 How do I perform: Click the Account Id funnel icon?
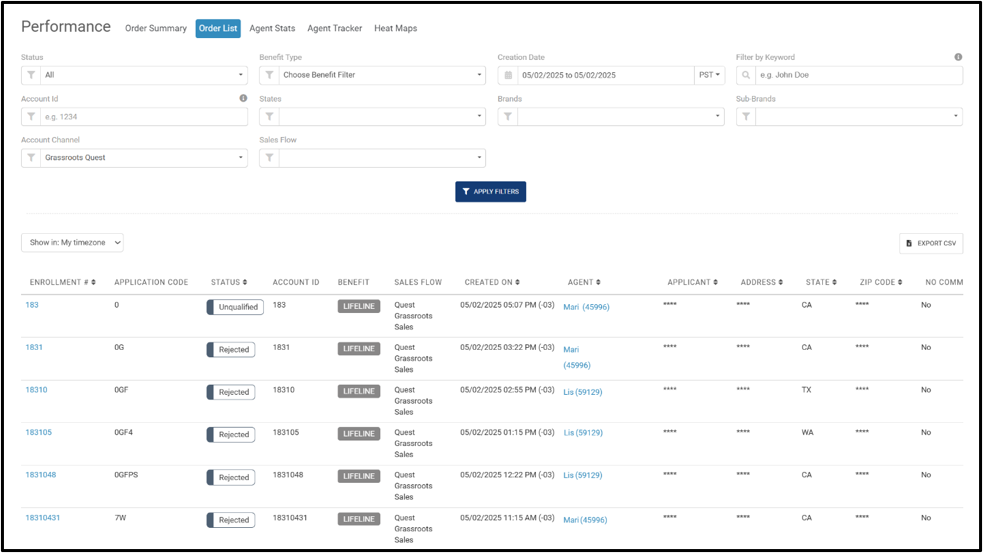tap(31, 117)
